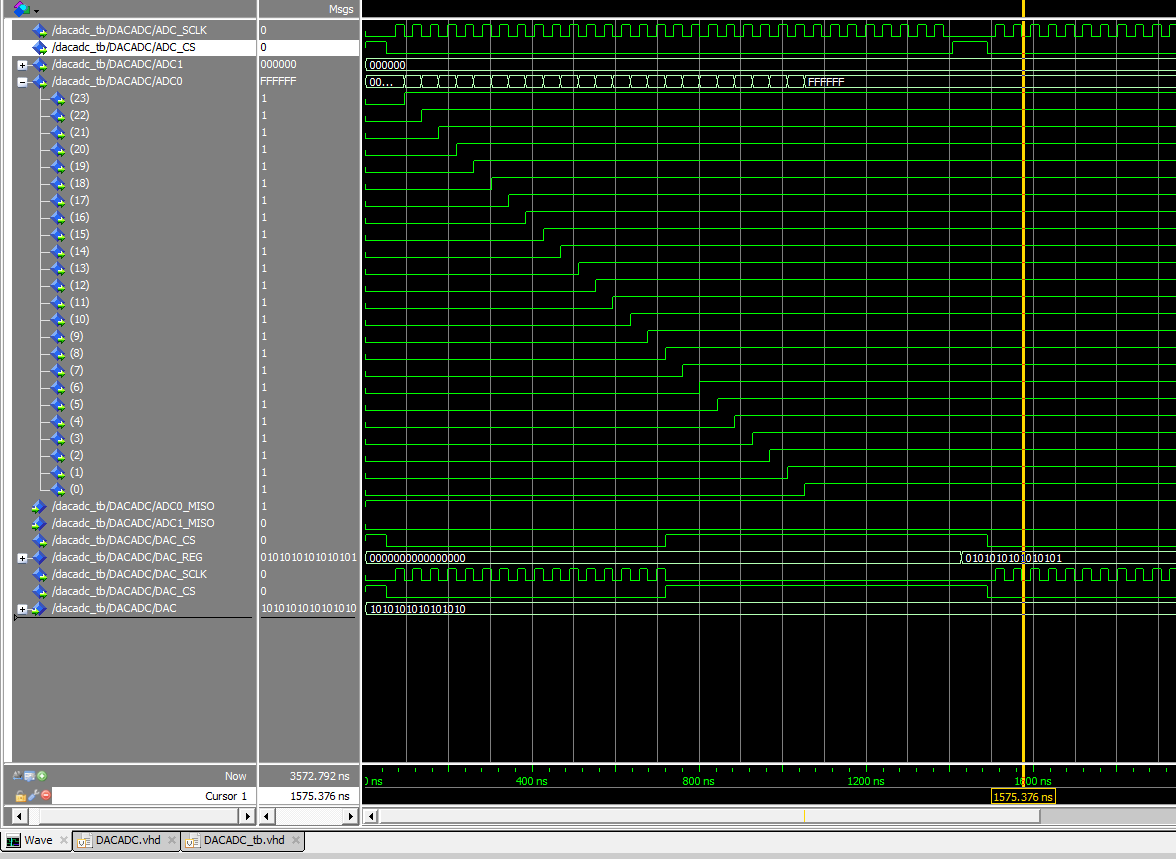Click bit (8) signal icon
This screenshot has height=859, width=1176.
(x=58, y=353)
